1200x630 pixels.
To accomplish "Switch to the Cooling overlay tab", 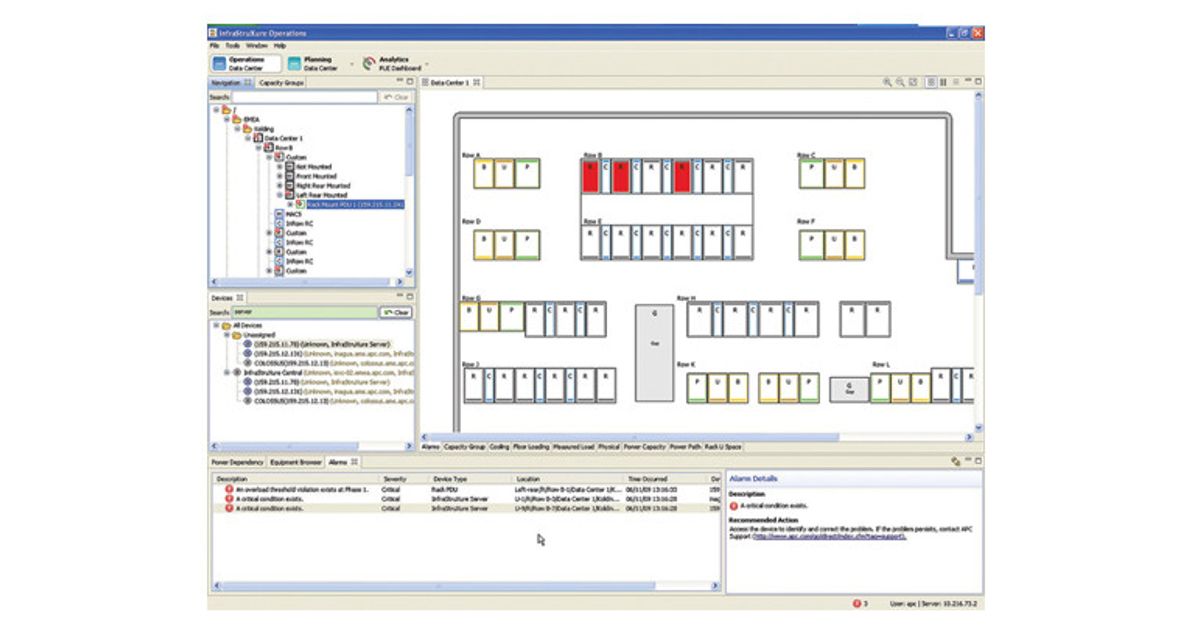I will [x=499, y=446].
